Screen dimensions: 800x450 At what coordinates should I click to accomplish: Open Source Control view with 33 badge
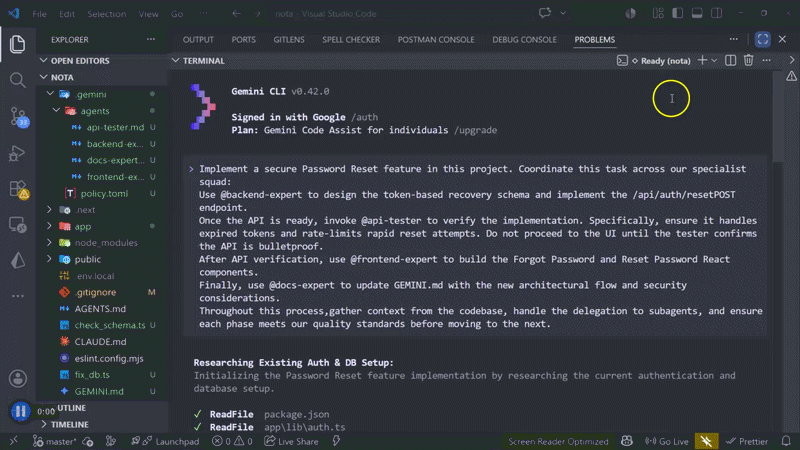19,117
